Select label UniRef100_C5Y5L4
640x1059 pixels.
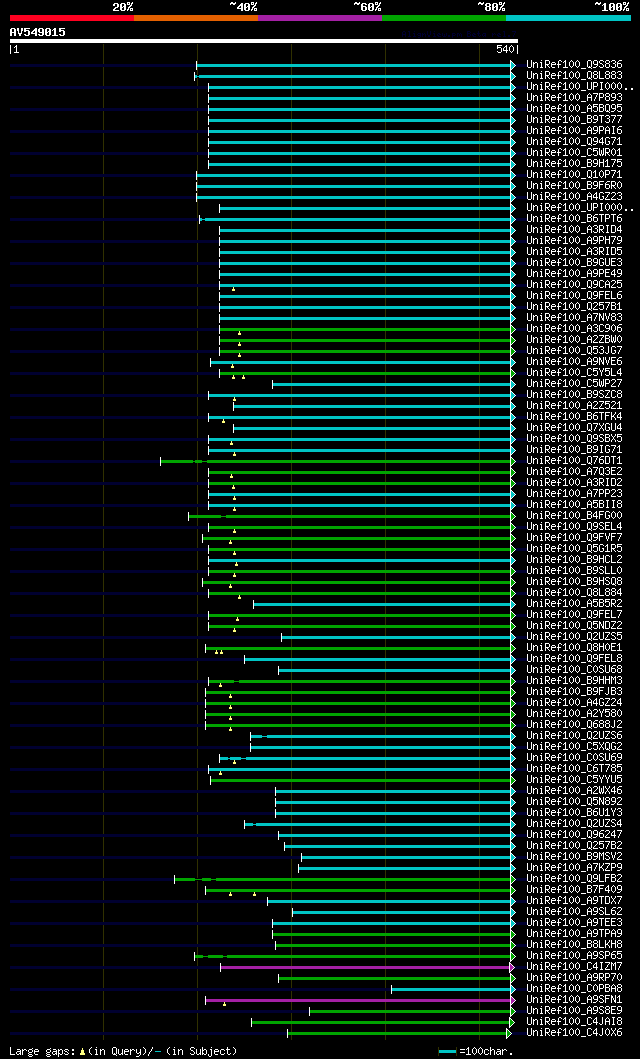coord(575,373)
